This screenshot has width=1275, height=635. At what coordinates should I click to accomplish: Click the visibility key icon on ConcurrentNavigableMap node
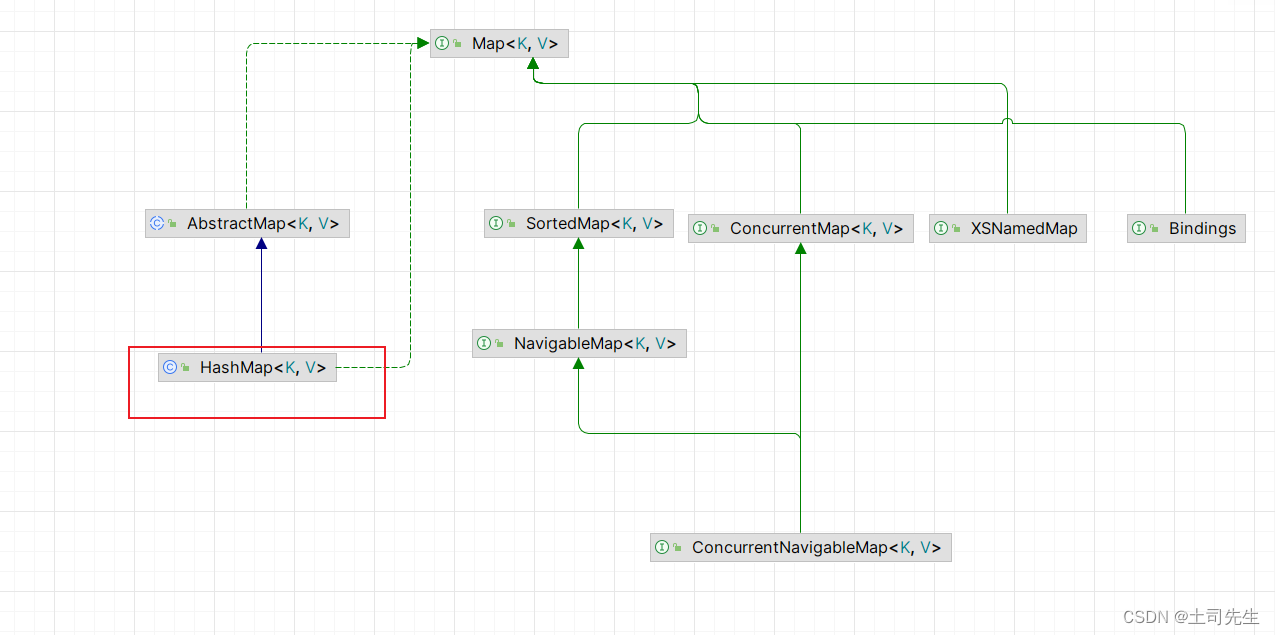(x=677, y=547)
